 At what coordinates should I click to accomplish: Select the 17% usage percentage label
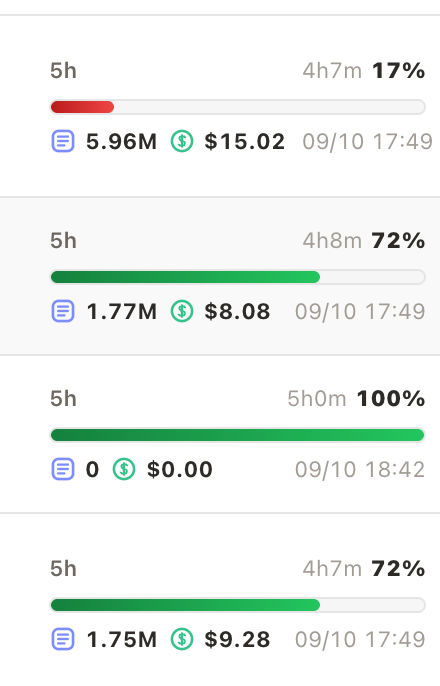tap(398, 71)
